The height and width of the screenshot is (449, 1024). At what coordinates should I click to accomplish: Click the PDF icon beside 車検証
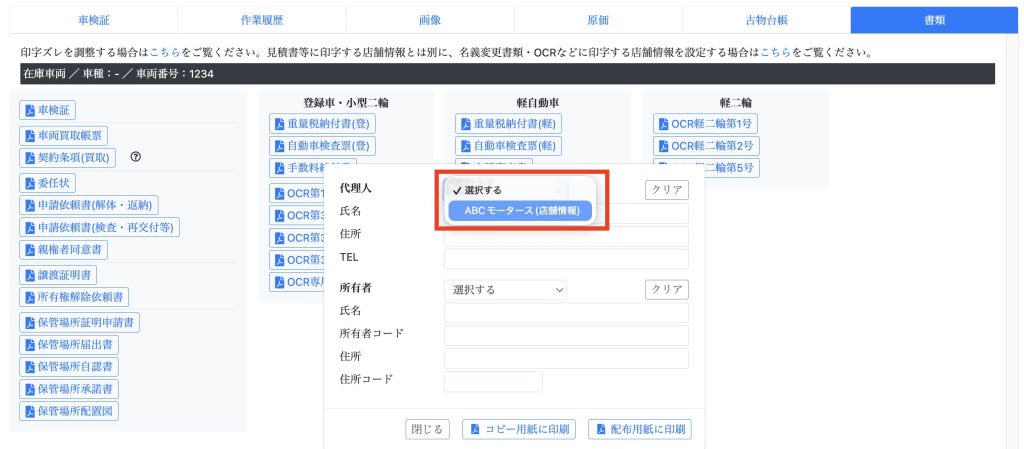coord(29,110)
